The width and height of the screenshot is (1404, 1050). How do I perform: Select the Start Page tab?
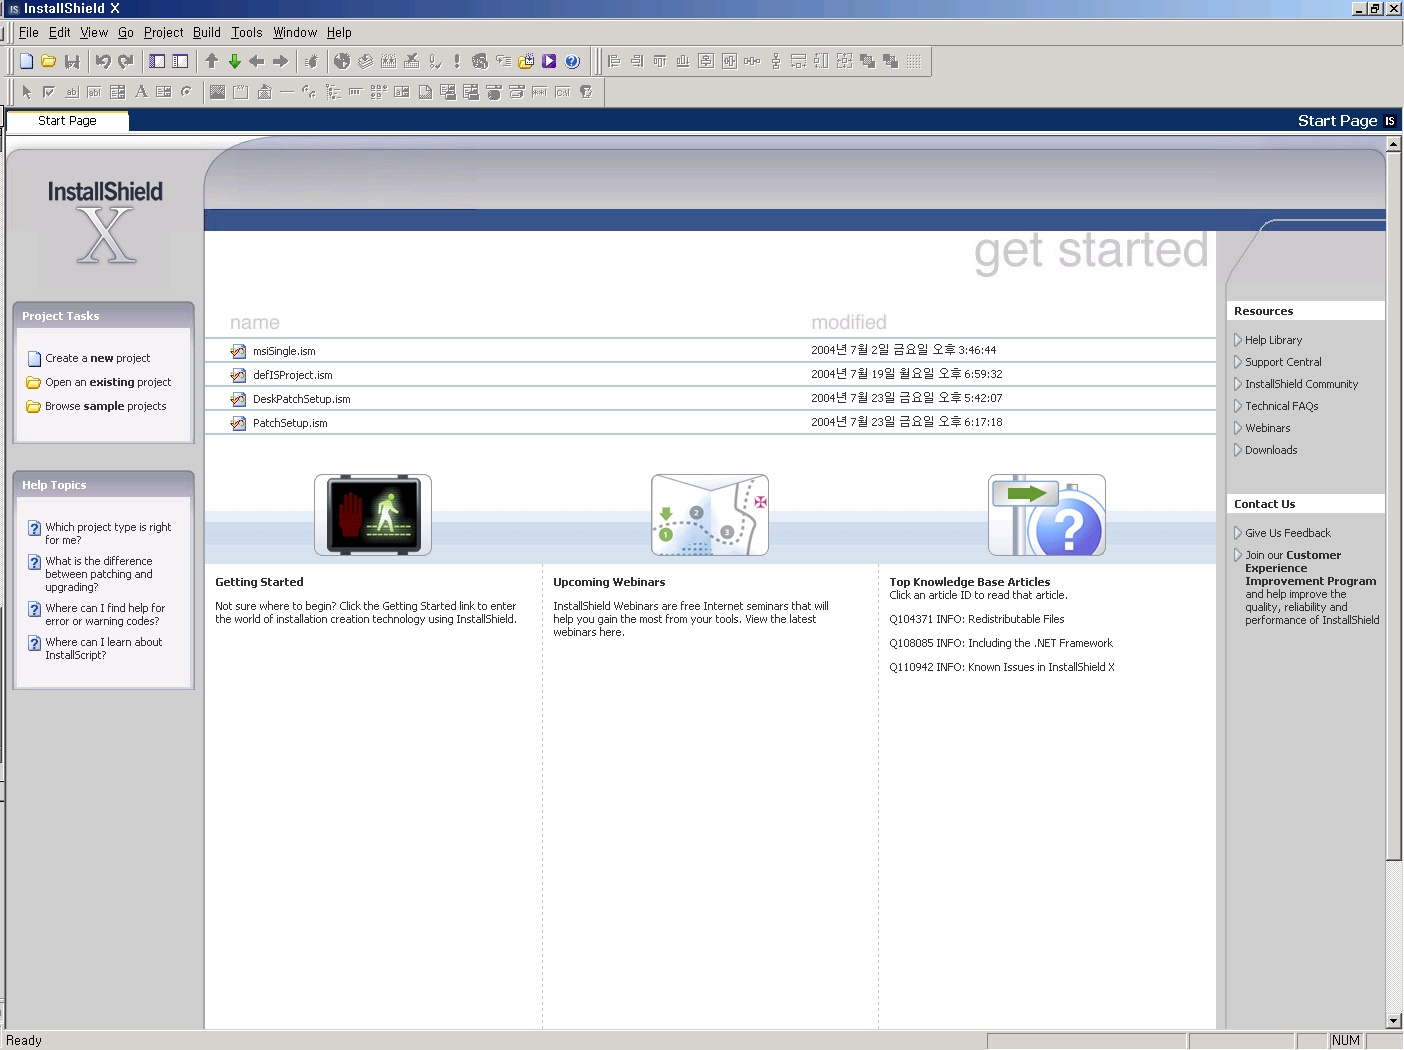point(68,121)
